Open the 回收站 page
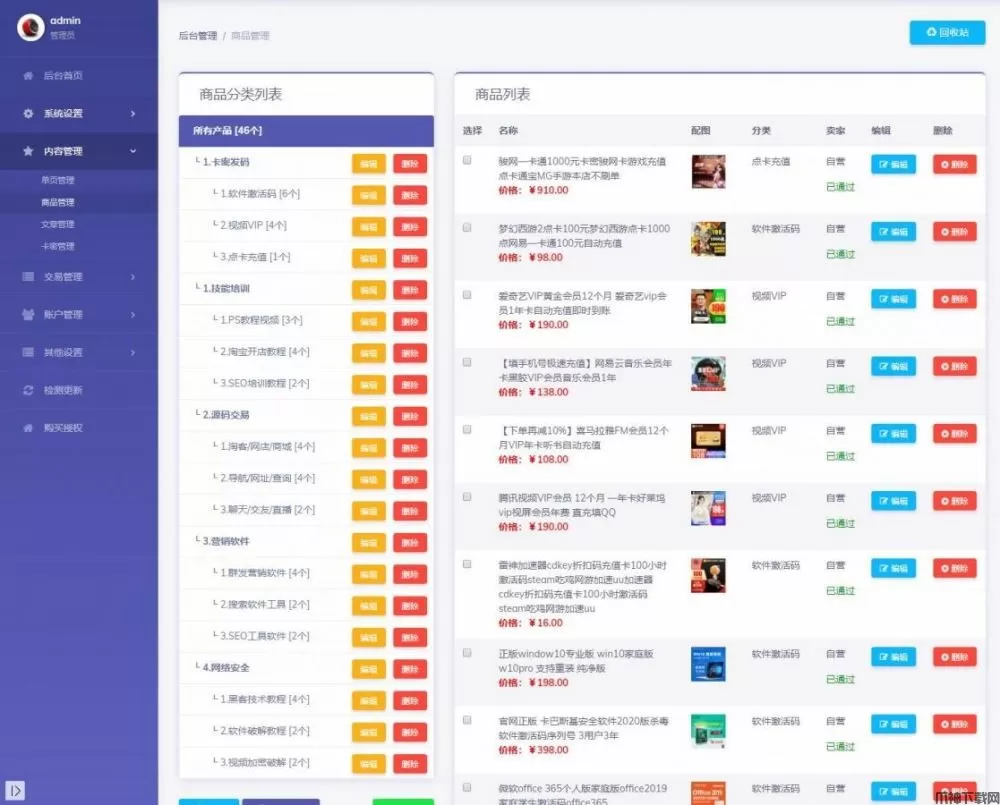The image size is (1000, 805). tap(946, 33)
